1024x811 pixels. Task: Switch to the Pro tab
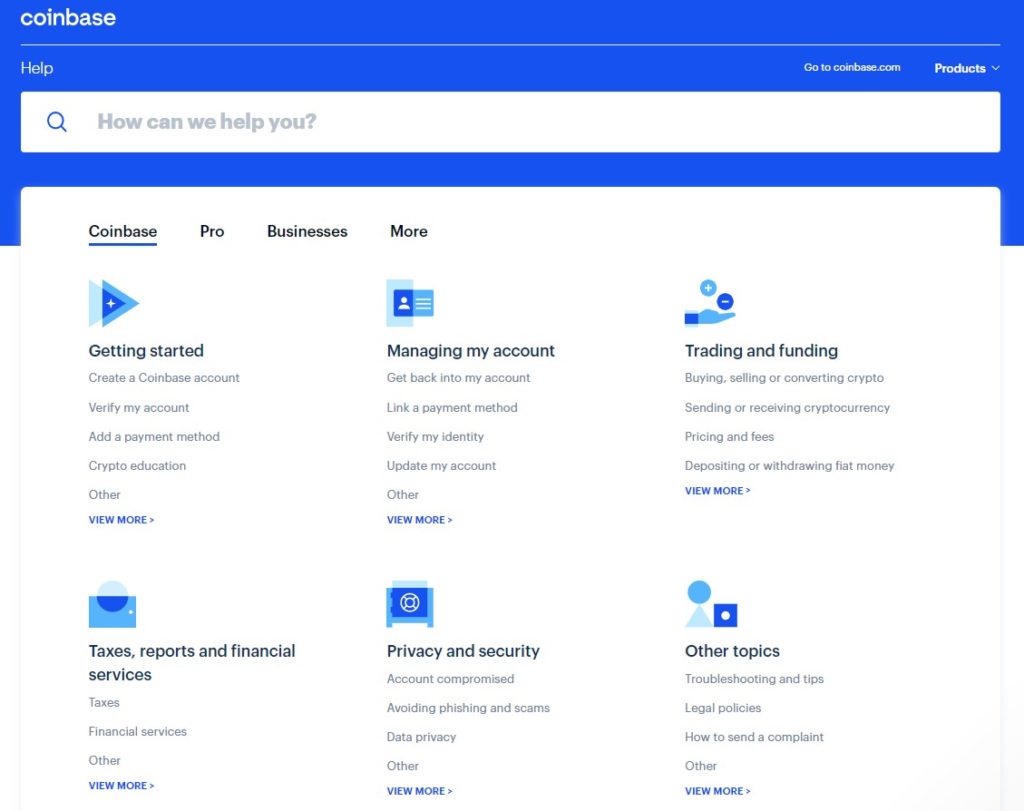pyautogui.click(x=211, y=231)
